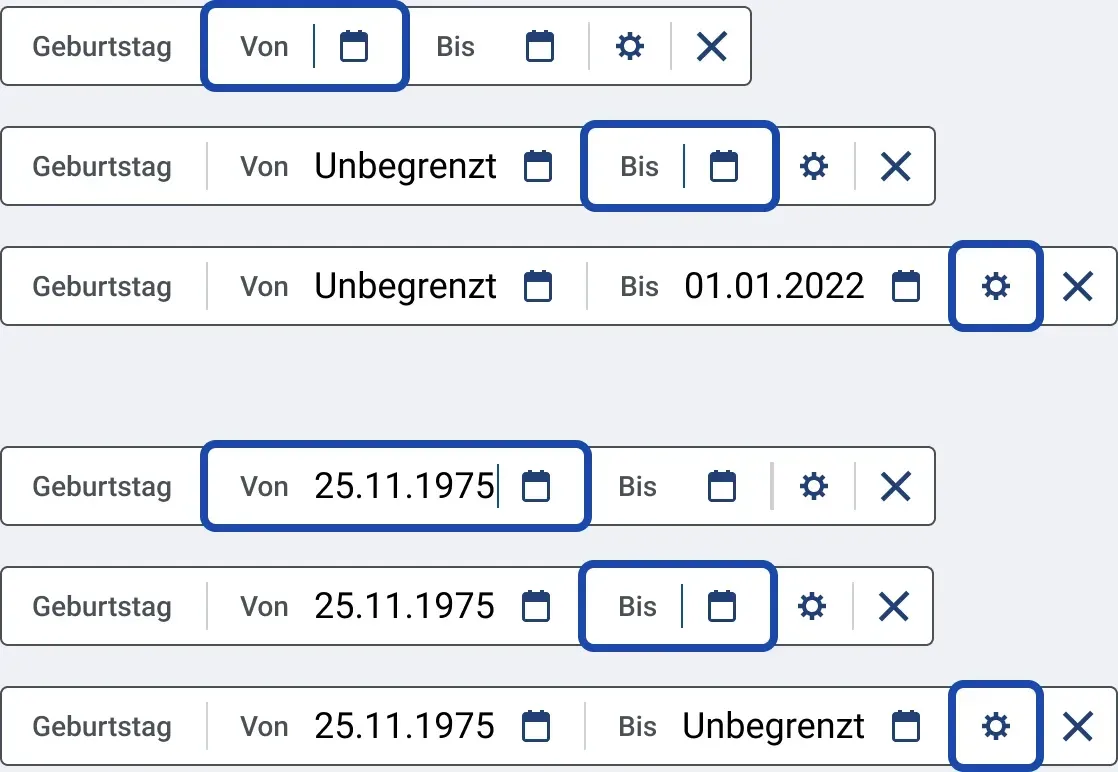Open calendar picker in the empty highlighted Von field
This screenshot has width=1118, height=772.
(x=354, y=47)
